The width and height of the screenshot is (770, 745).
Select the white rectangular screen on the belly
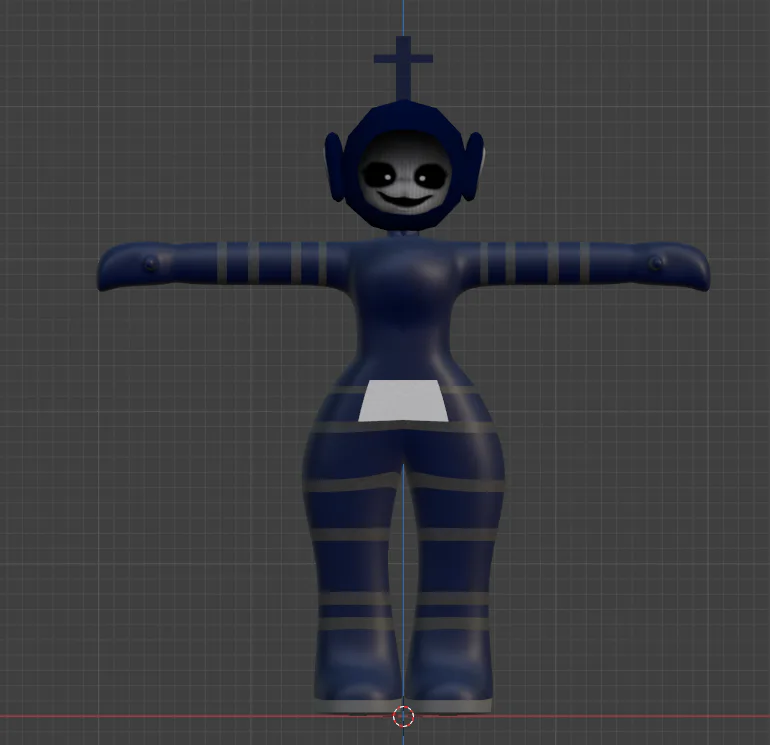403,401
